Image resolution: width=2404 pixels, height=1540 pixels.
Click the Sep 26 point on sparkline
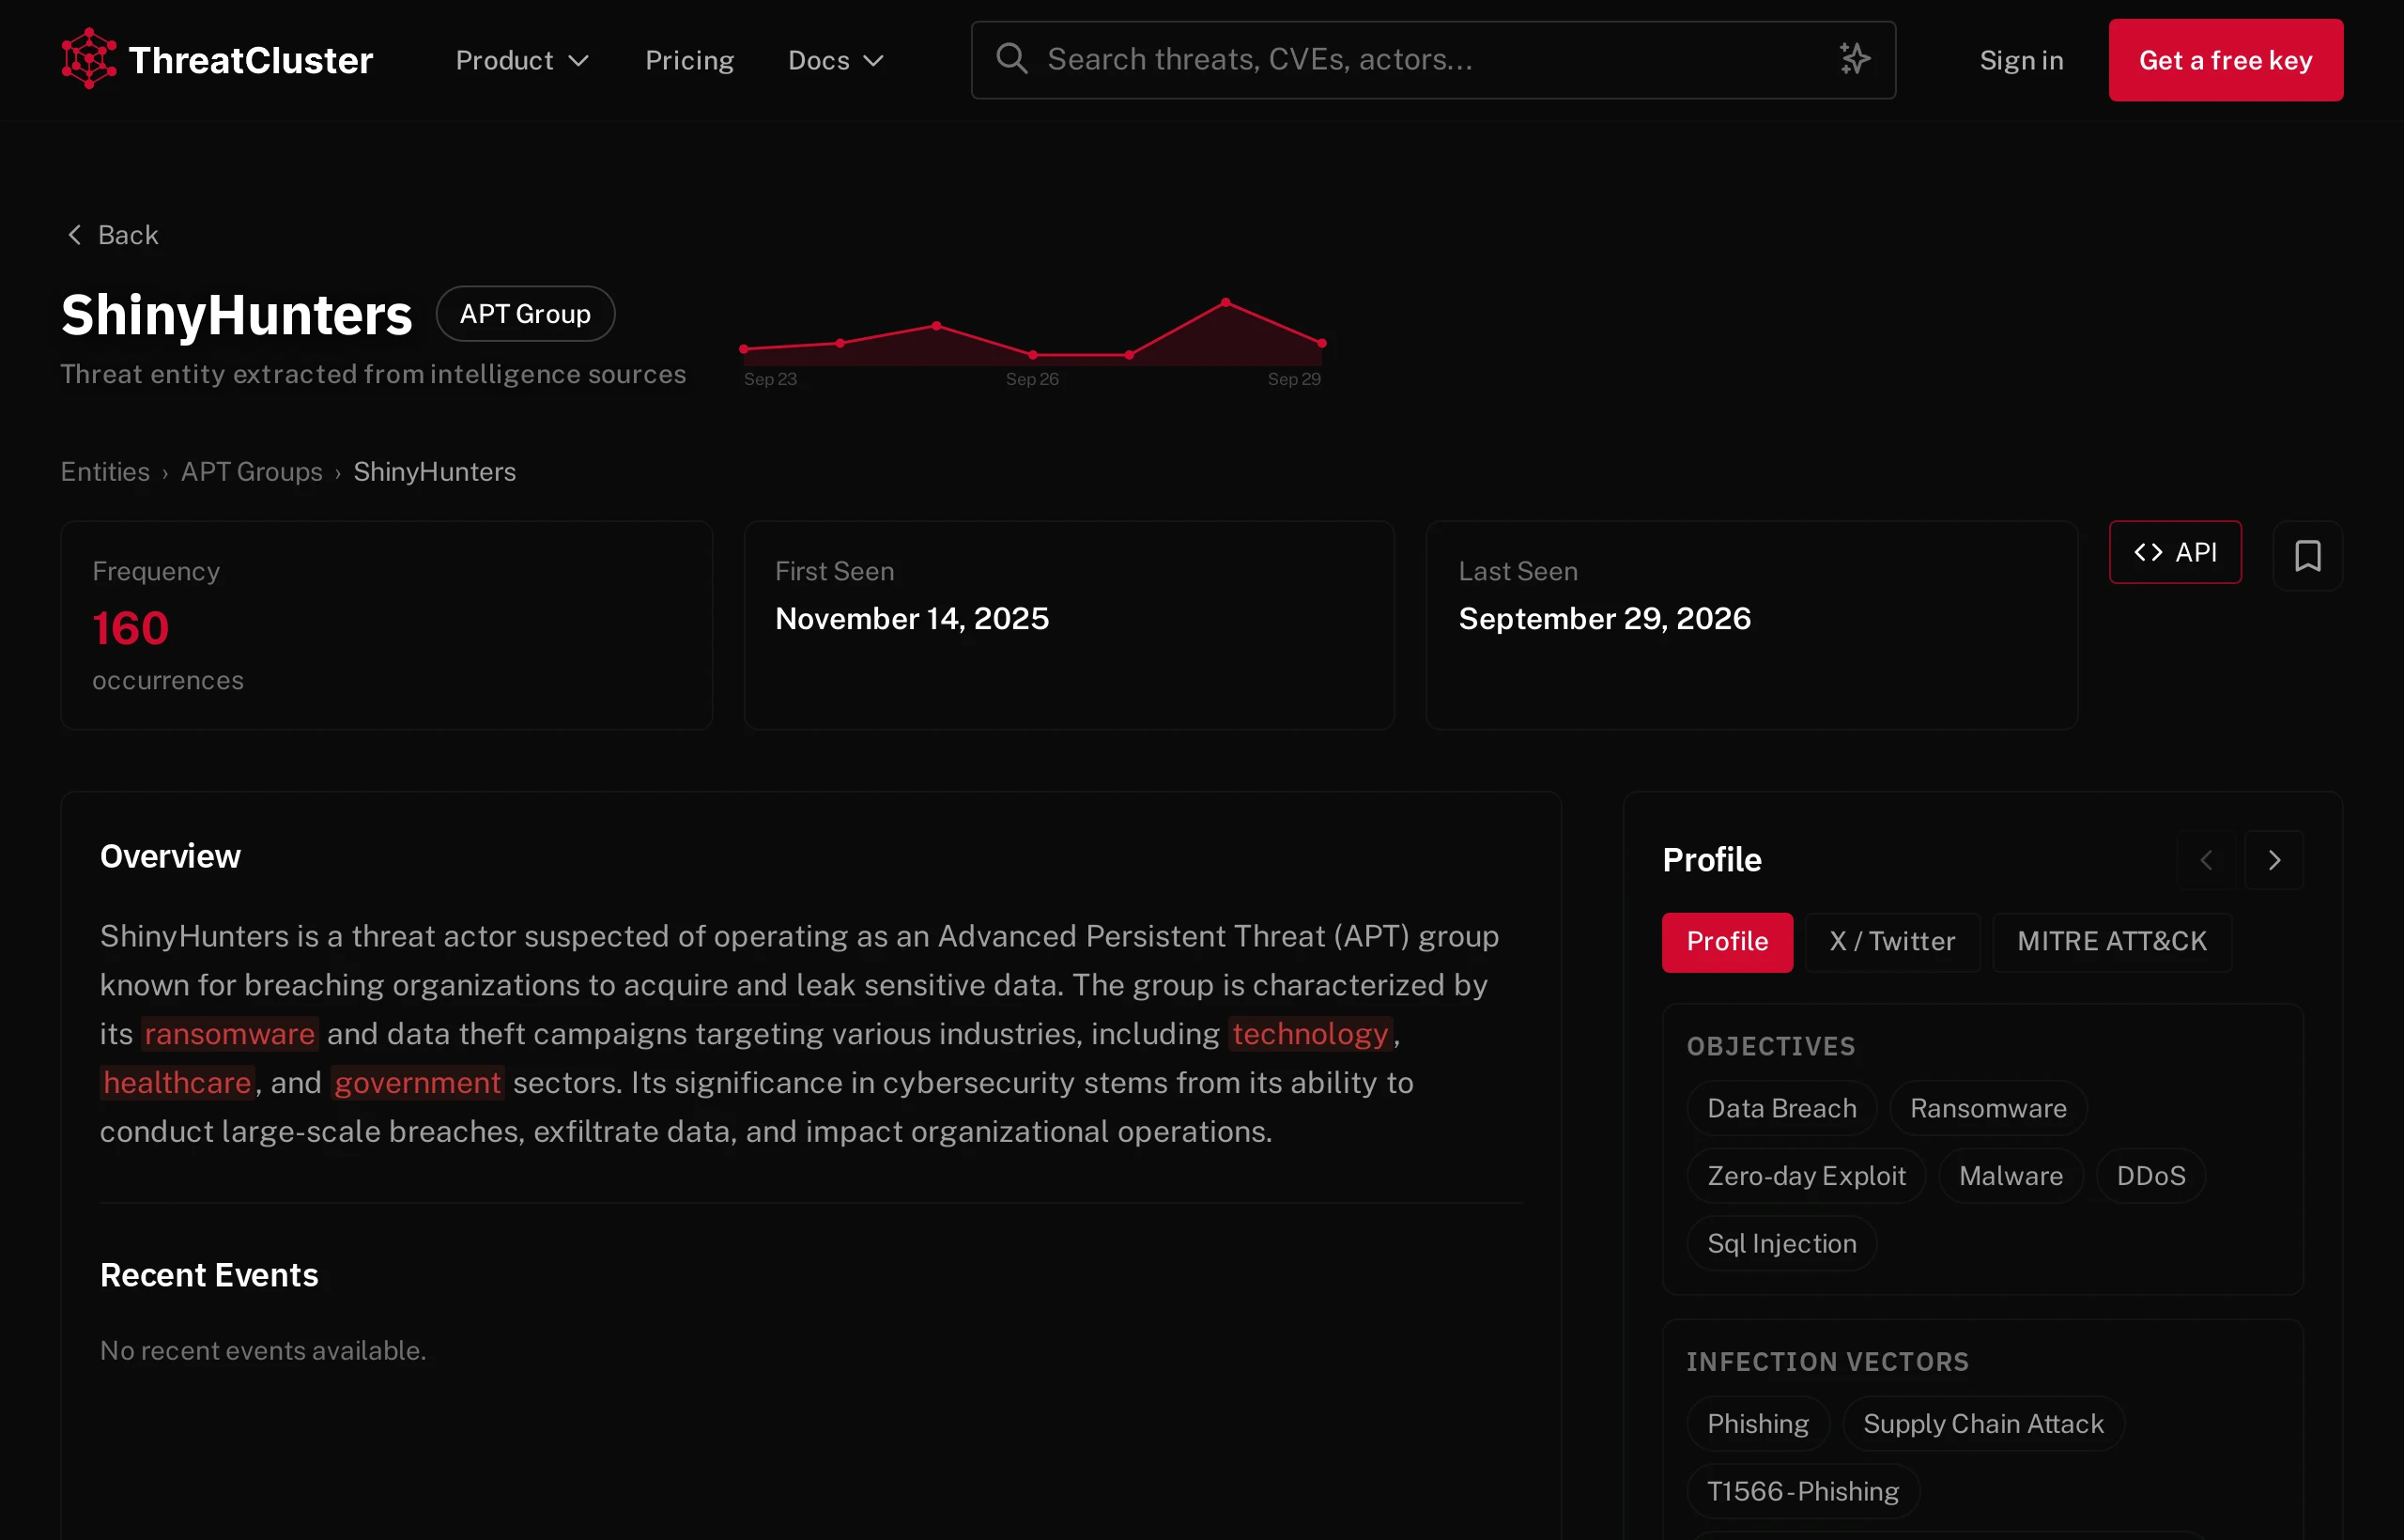1033,355
